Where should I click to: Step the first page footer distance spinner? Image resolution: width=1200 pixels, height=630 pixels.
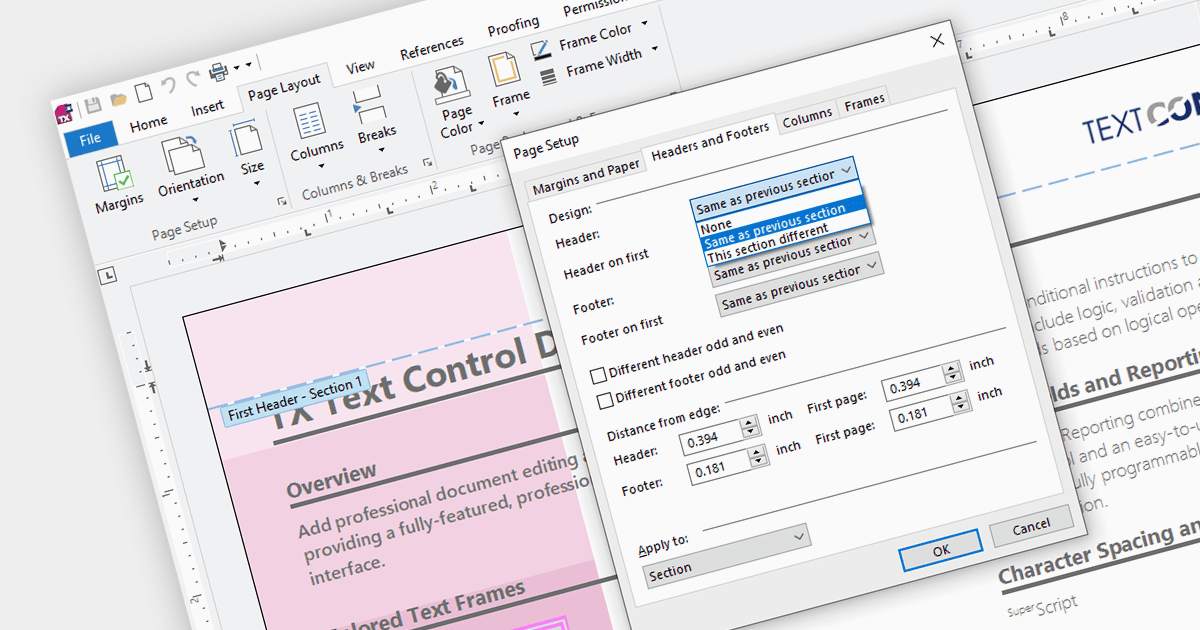point(961,402)
